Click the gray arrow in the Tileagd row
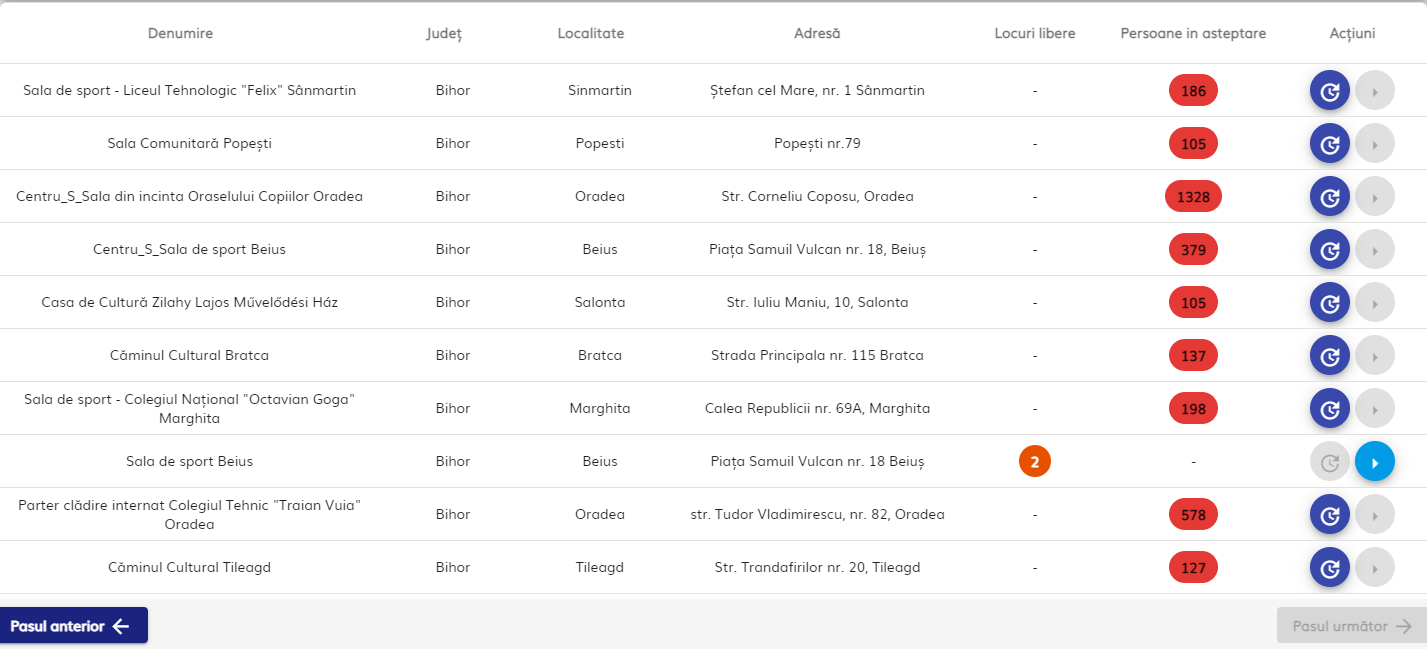 point(1375,568)
